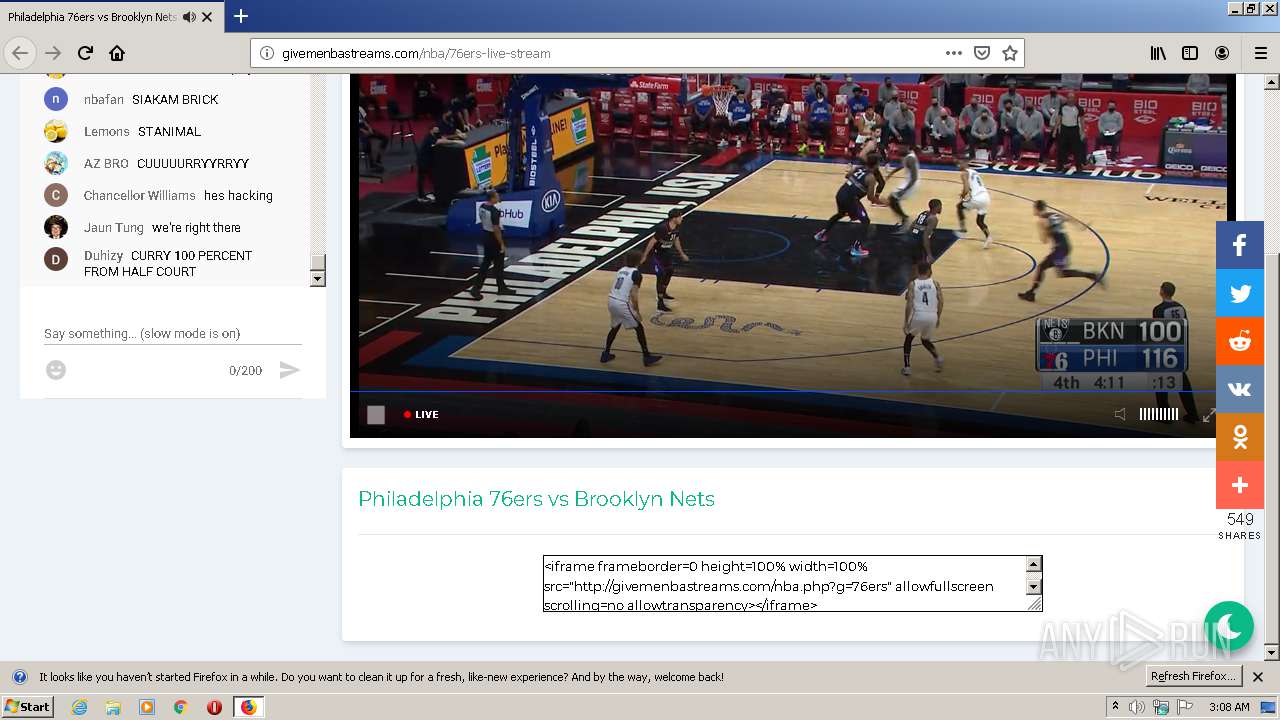Click the Philadelphia 76ers vs Brooklyn Nets heading
This screenshot has width=1280, height=720.
[536, 499]
